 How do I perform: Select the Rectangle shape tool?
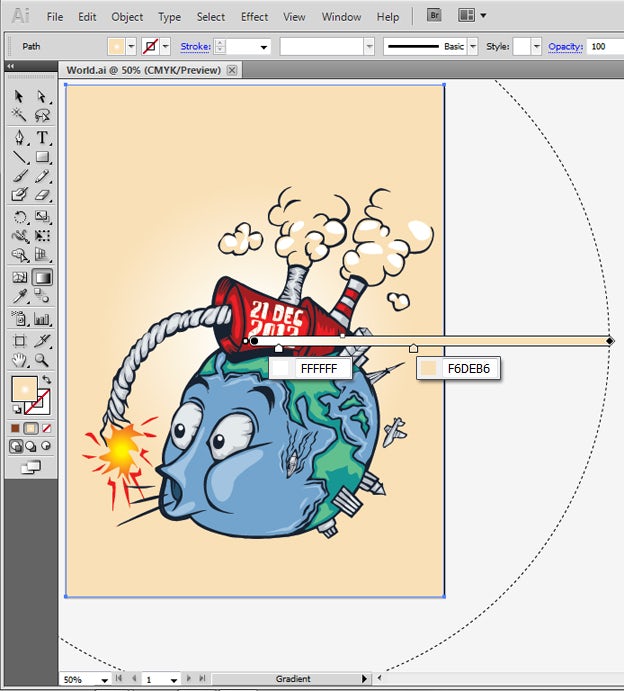[x=43, y=157]
